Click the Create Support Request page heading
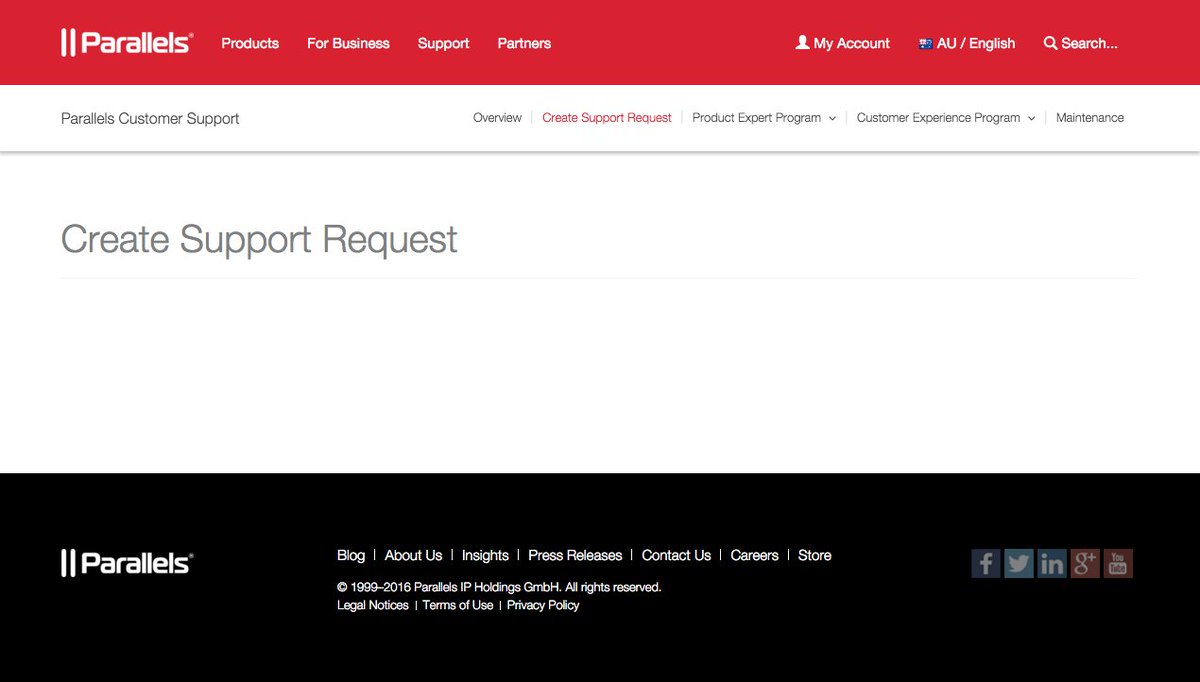The height and width of the screenshot is (682, 1200). (x=259, y=240)
